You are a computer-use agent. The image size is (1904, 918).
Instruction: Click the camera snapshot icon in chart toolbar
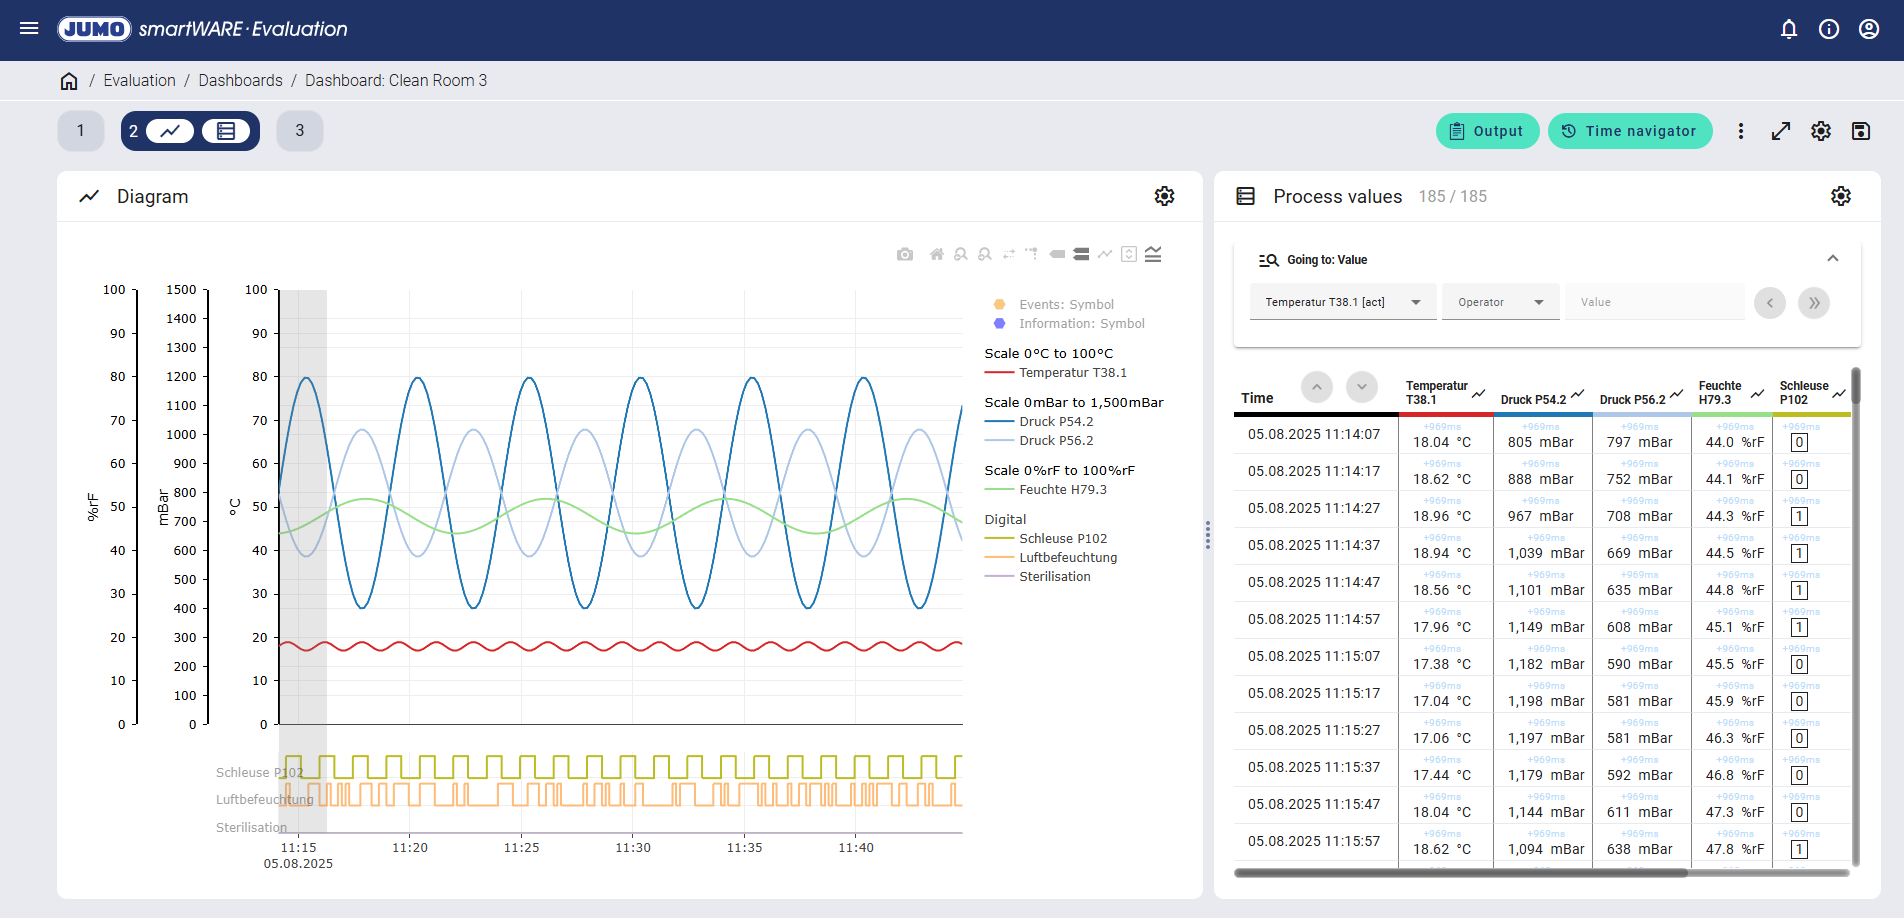click(905, 254)
